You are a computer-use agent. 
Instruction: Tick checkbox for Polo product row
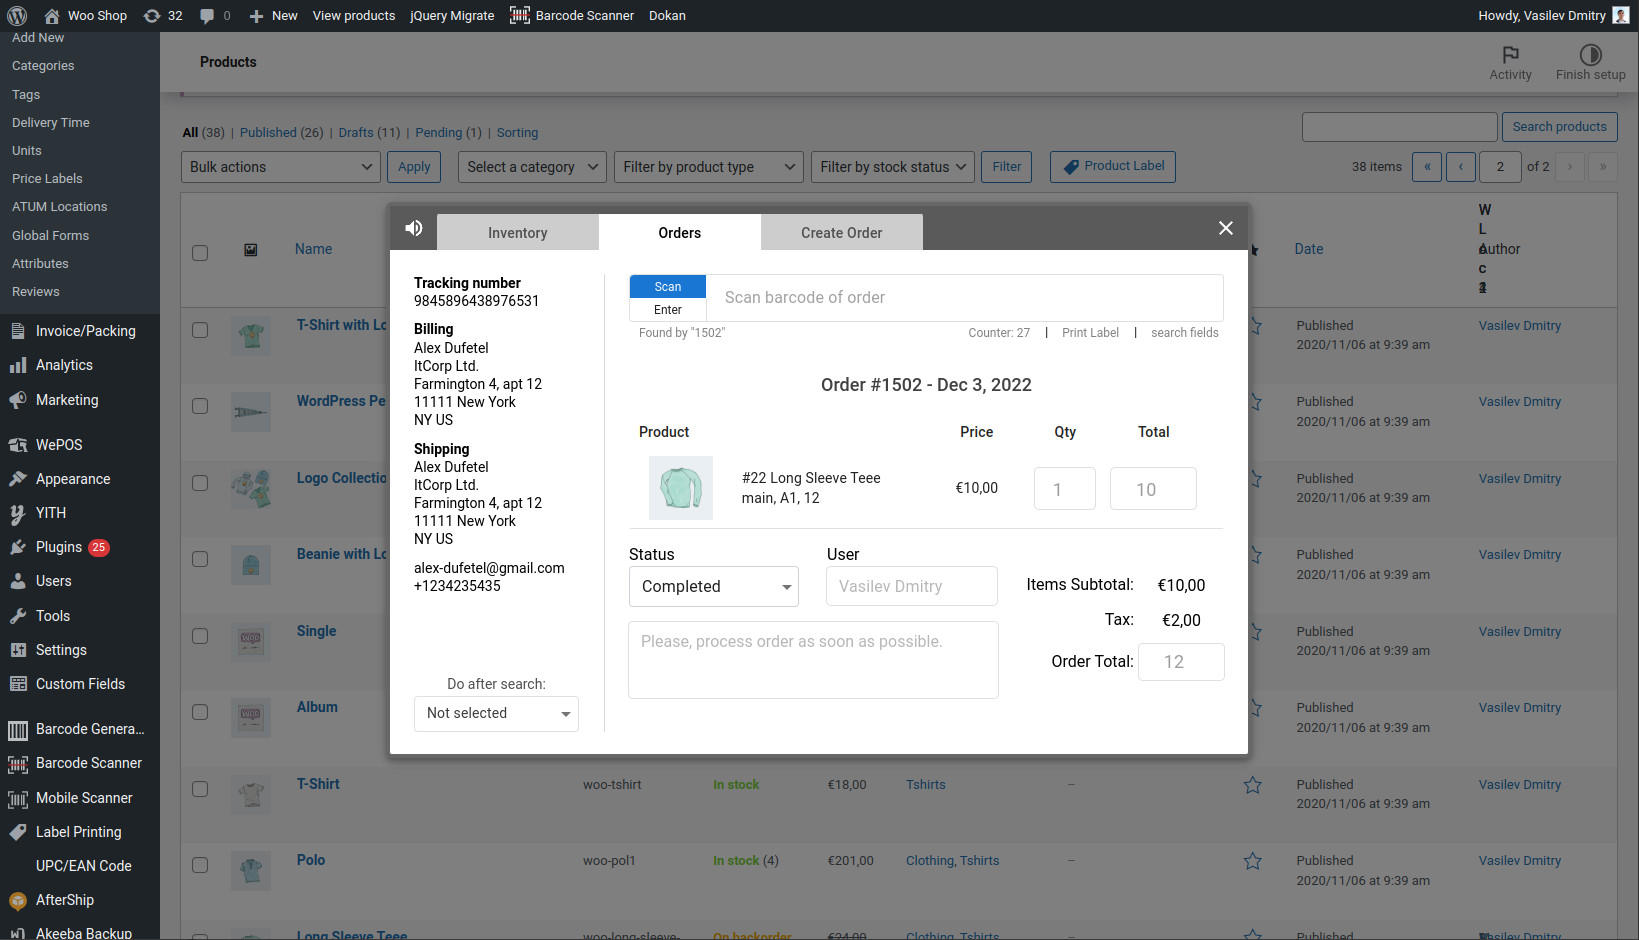point(200,865)
